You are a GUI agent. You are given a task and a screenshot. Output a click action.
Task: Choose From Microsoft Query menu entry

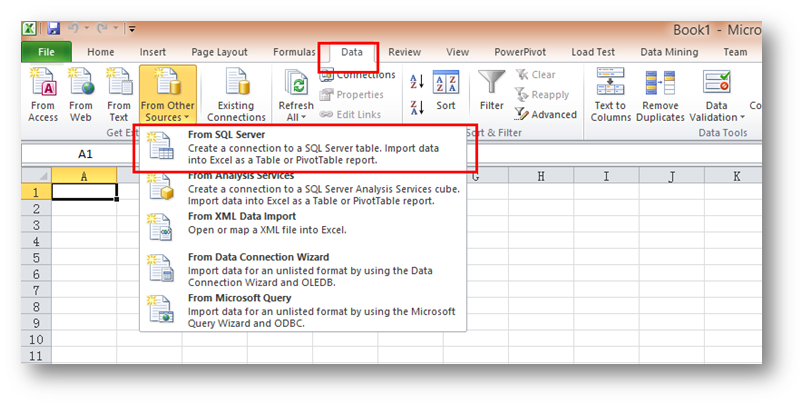click(x=303, y=311)
